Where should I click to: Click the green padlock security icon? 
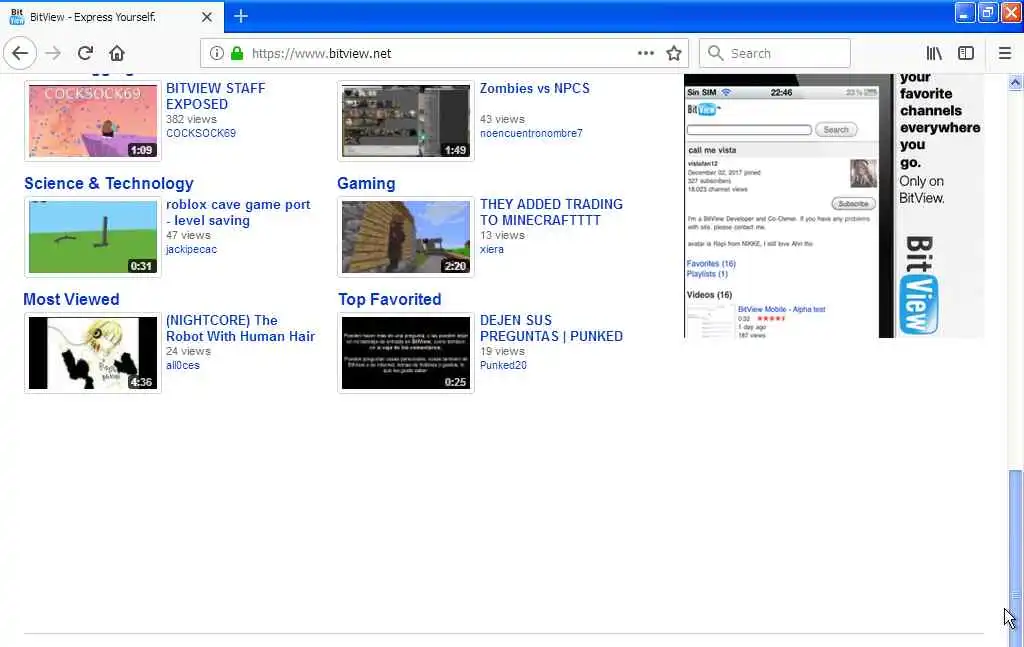(237, 53)
